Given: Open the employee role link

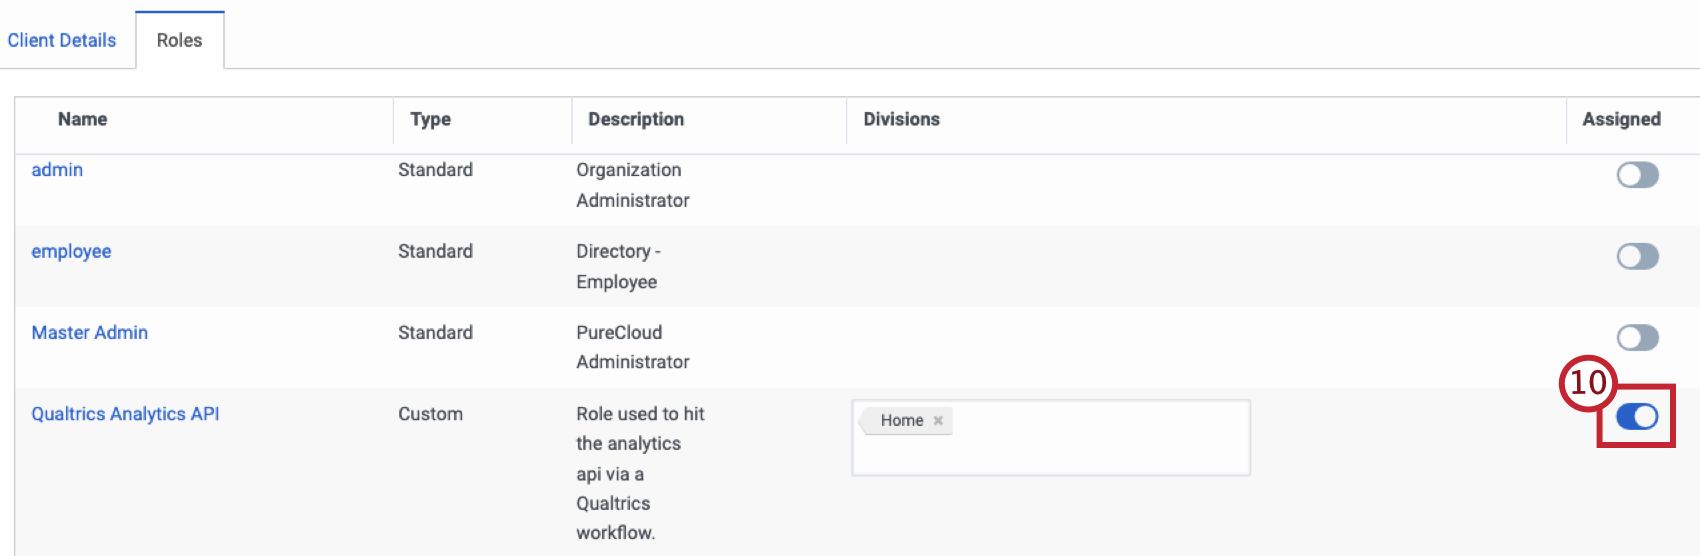Looking at the screenshot, I should point(71,251).
